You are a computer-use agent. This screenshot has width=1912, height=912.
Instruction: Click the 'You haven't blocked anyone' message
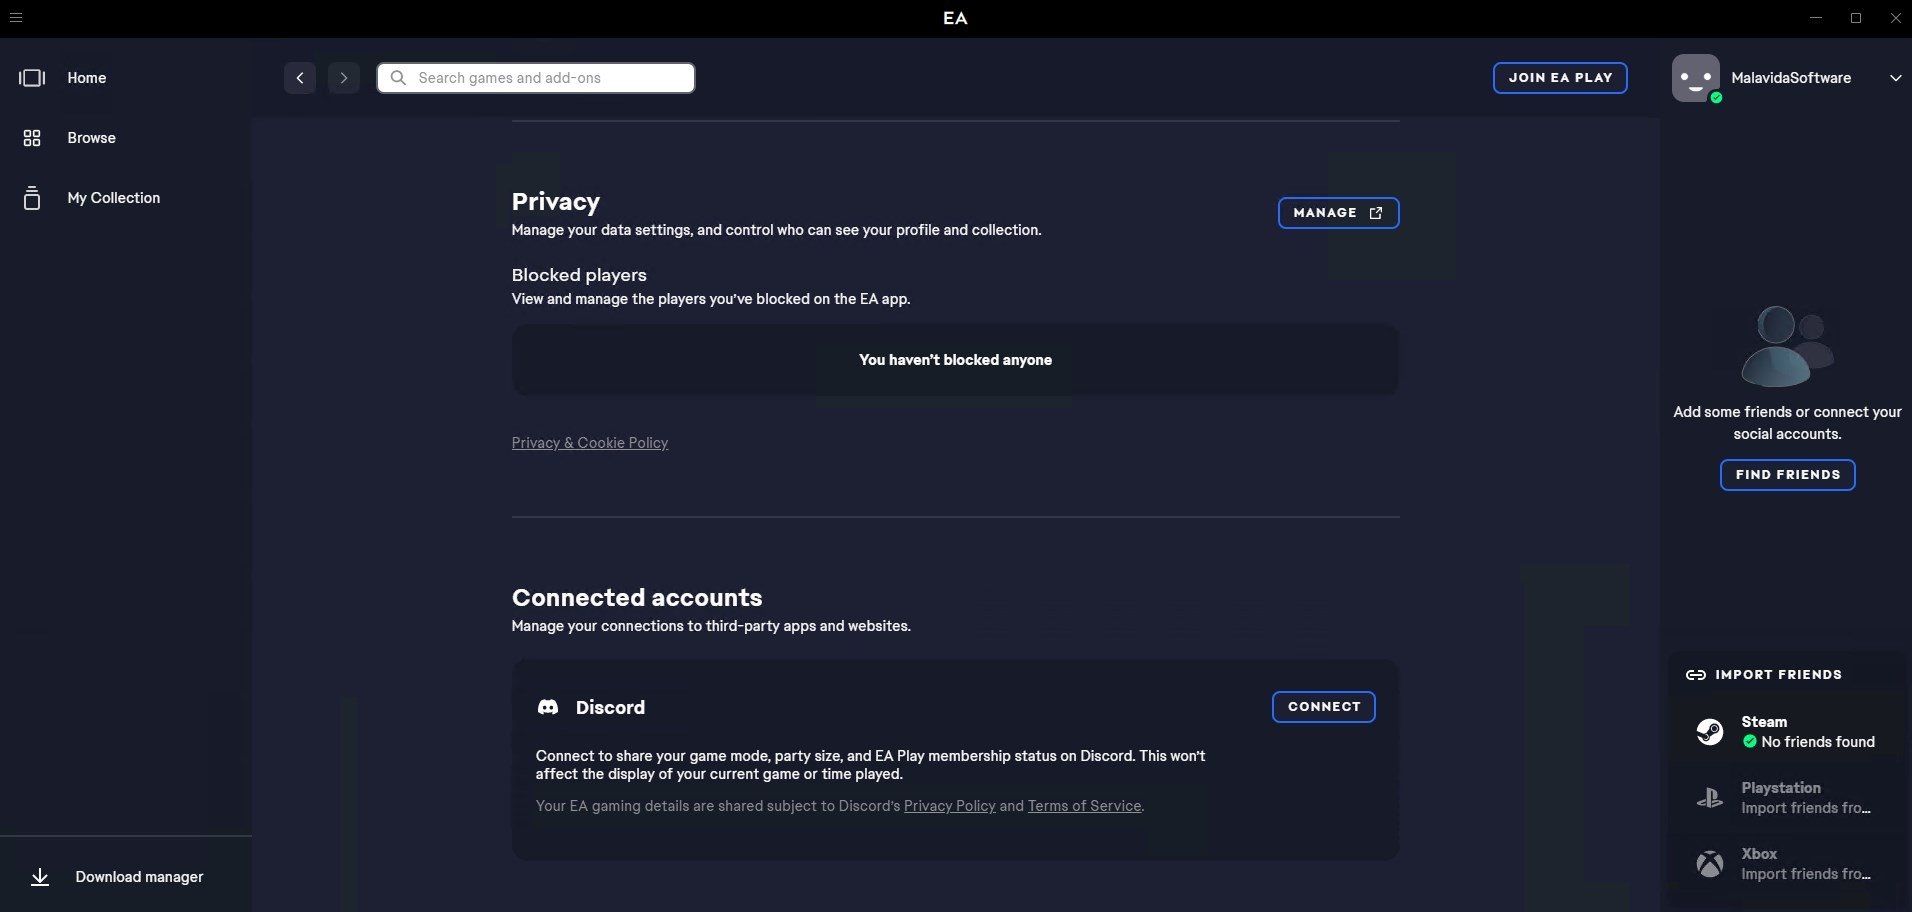pyautogui.click(x=955, y=360)
